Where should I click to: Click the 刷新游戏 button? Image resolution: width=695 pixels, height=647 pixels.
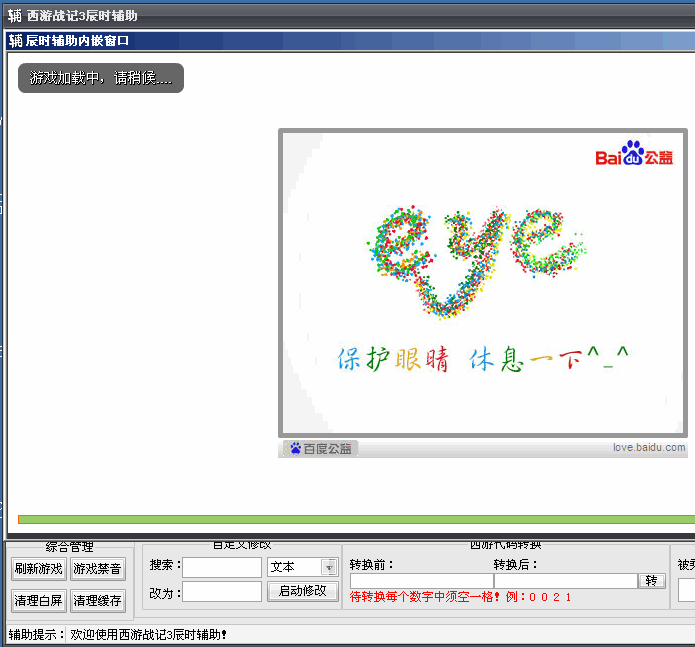tap(38, 569)
